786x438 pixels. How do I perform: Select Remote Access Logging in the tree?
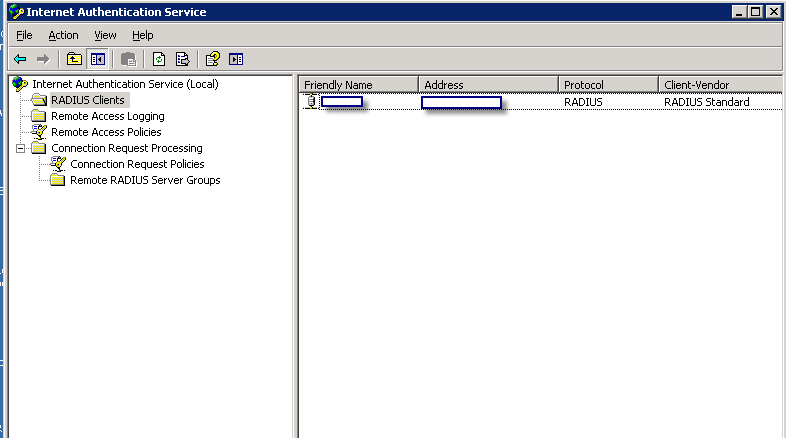108,116
